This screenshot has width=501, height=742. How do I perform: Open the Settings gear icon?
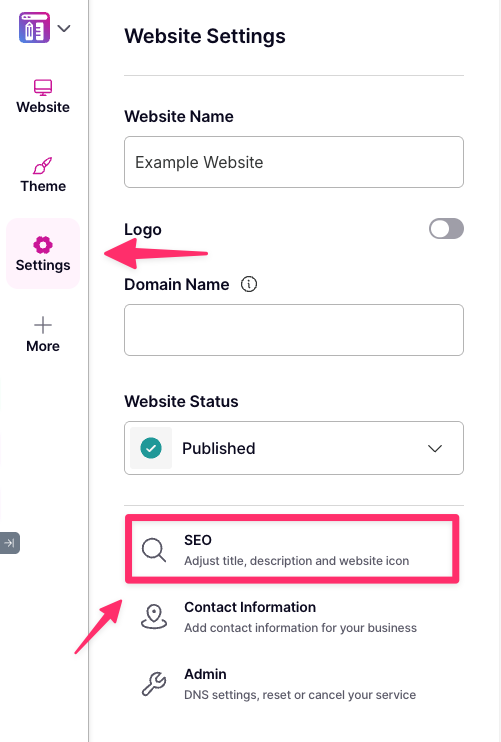(x=43, y=245)
